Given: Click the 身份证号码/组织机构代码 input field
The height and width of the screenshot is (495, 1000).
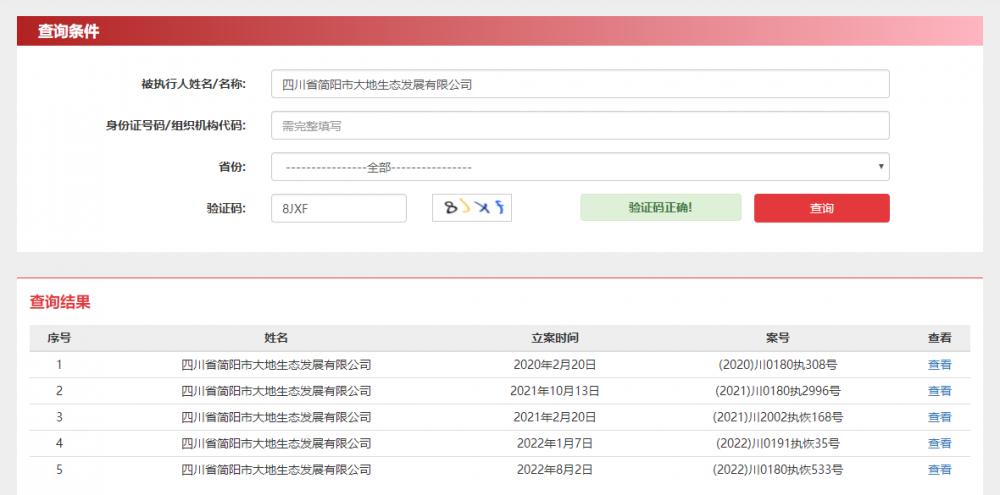Looking at the screenshot, I should coord(580,126).
